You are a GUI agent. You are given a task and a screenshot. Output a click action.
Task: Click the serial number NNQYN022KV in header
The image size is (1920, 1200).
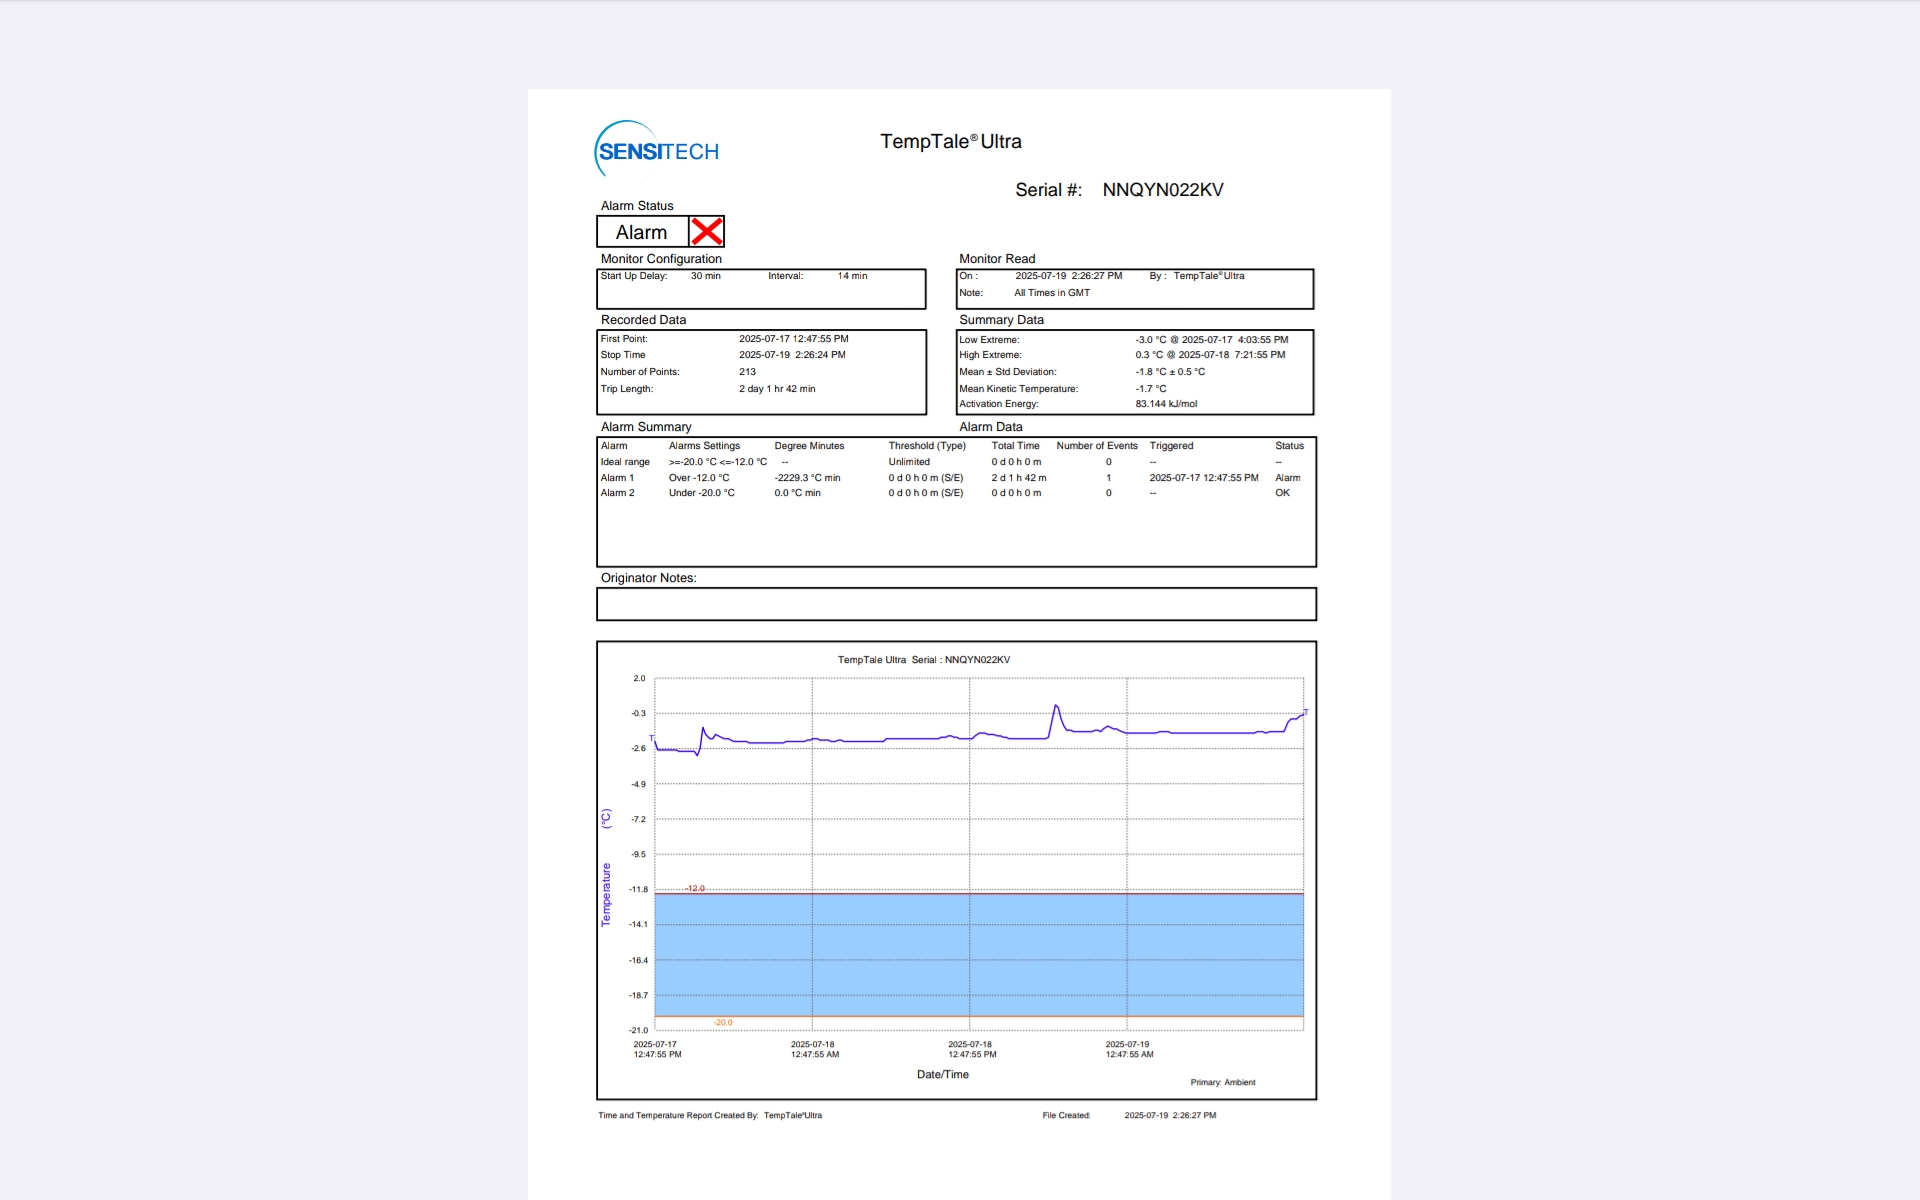(x=1162, y=190)
